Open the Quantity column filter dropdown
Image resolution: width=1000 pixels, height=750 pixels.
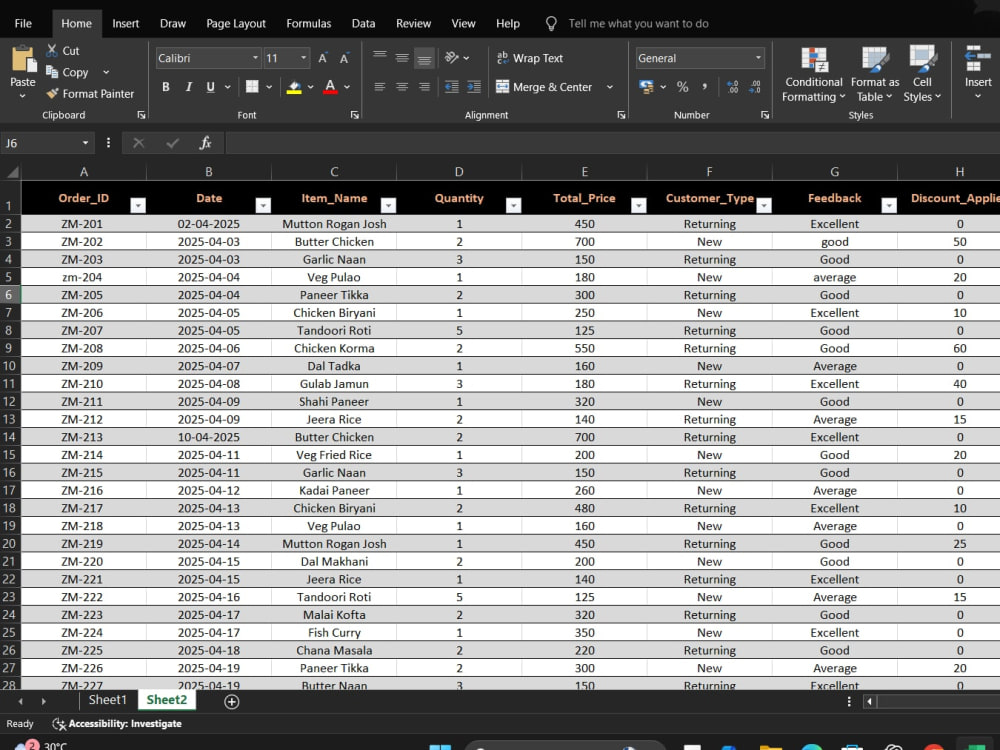(513, 205)
